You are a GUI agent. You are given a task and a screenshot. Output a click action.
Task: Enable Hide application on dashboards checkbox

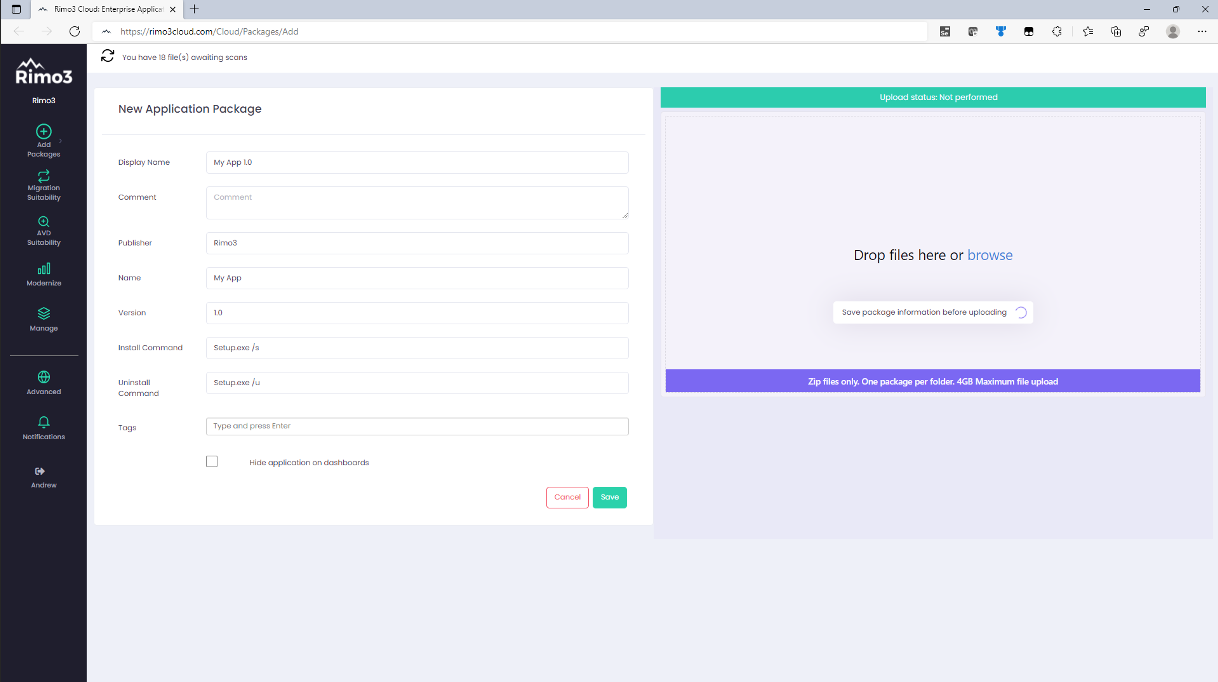click(x=212, y=461)
